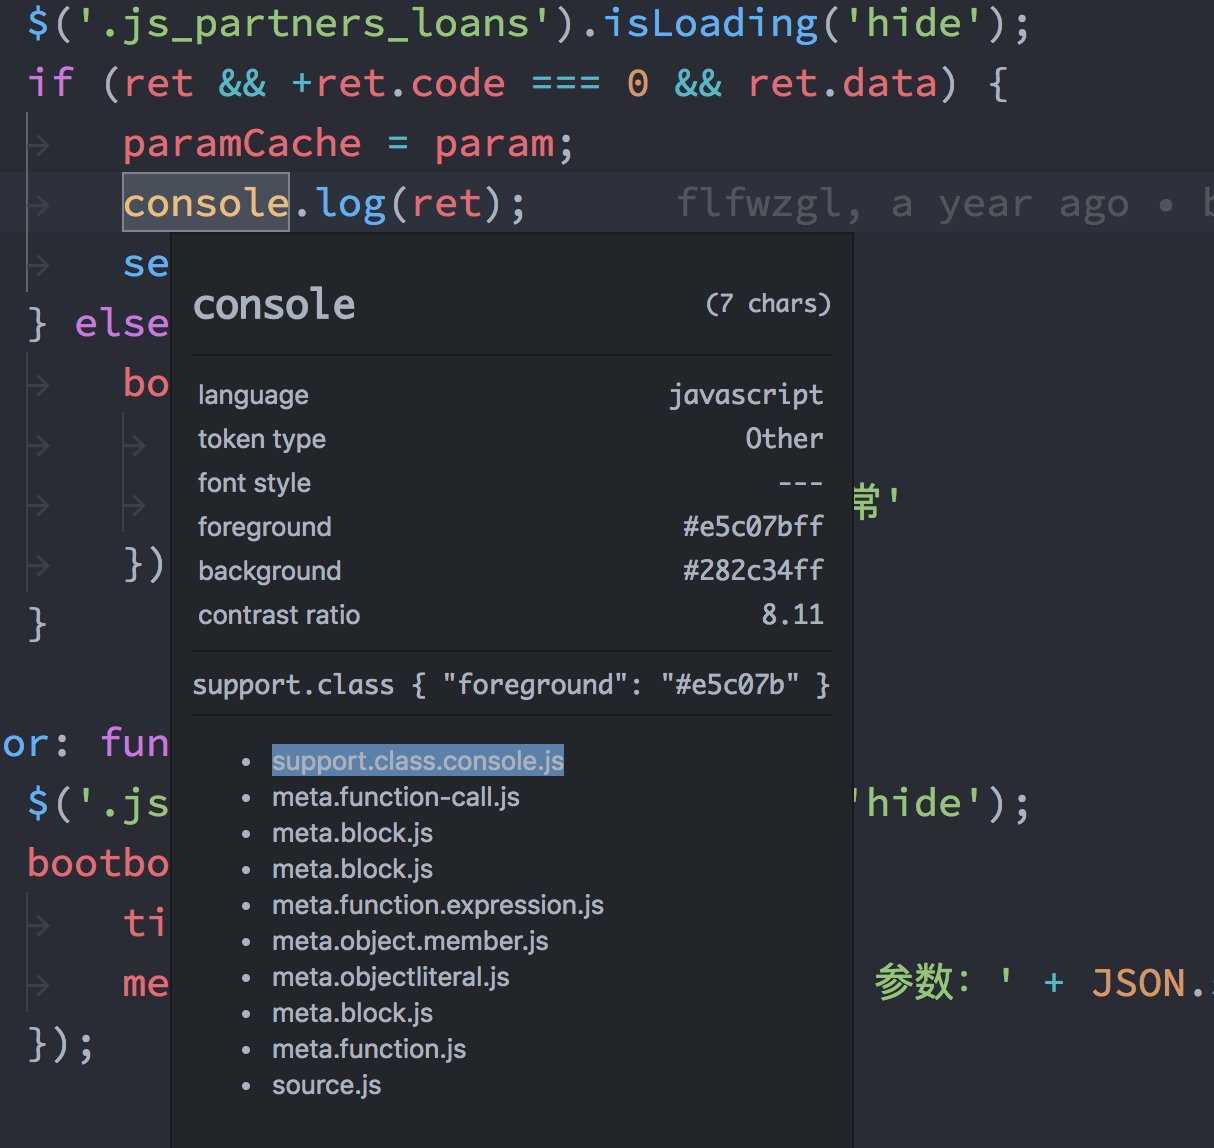Click the foreground color value #e5c07bff

(749, 526)
